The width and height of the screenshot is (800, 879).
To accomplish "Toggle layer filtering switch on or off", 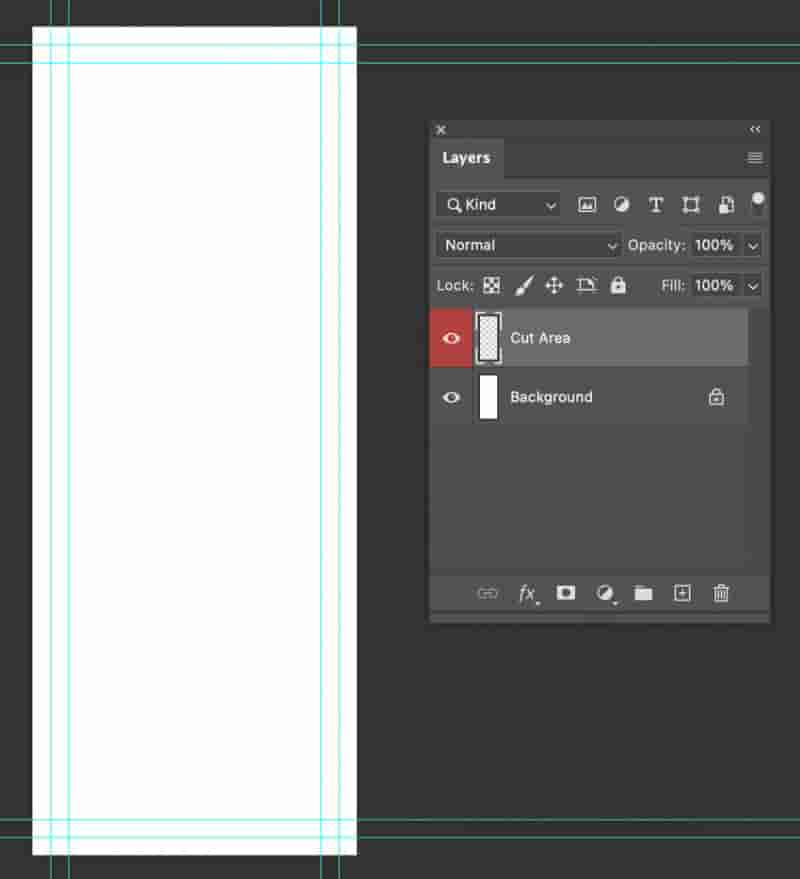I will click(757, 205).
